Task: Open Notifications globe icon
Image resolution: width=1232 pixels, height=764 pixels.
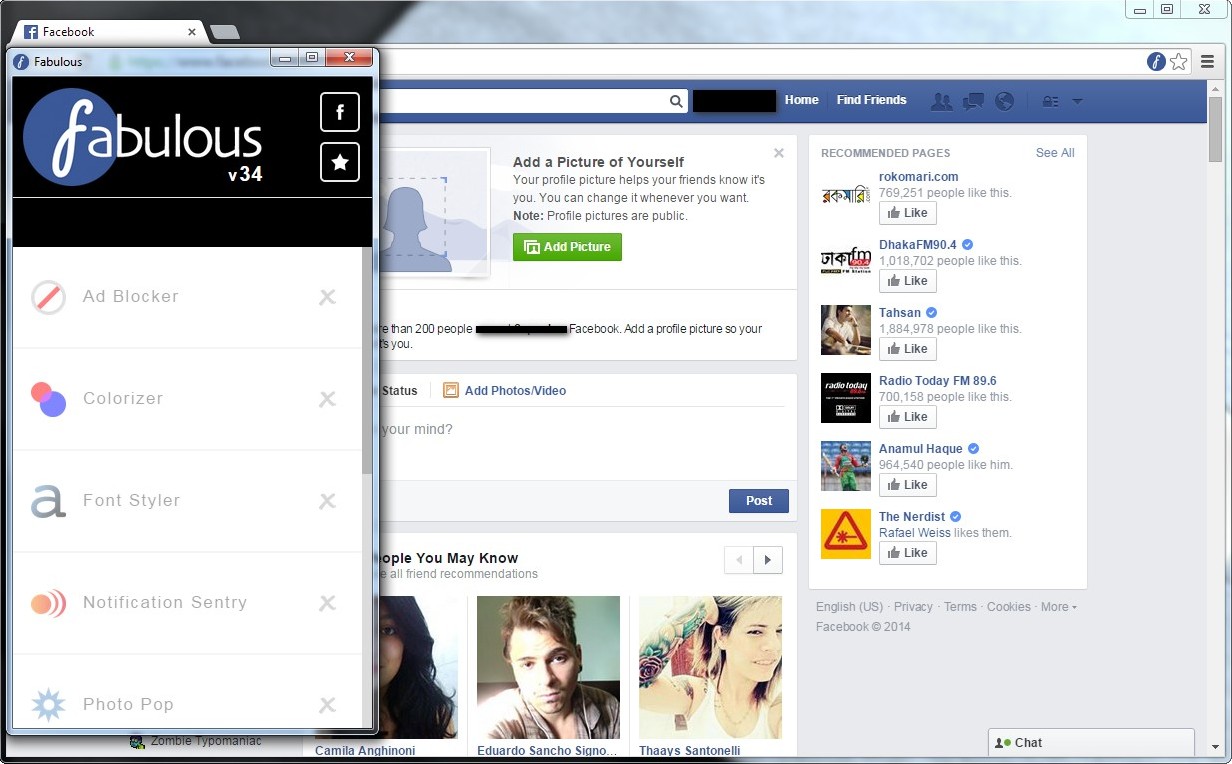Action: pyautogui.click(x=1004, y=101)
